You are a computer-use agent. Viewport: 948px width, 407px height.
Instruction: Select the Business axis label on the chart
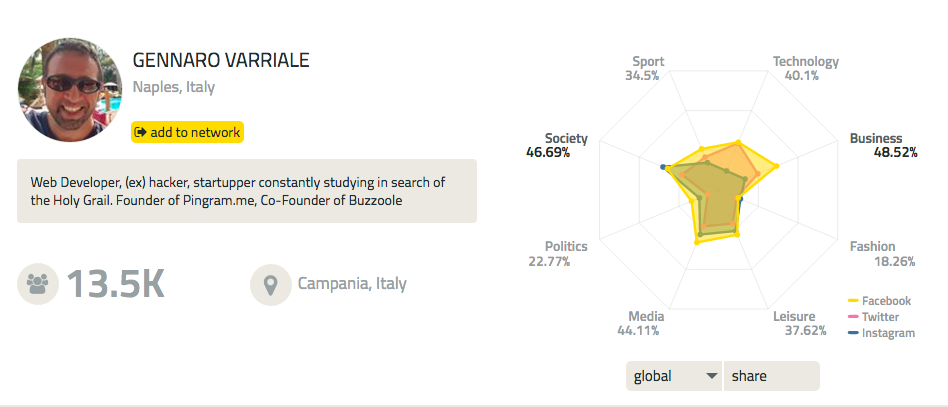click(x=876, y=139)
